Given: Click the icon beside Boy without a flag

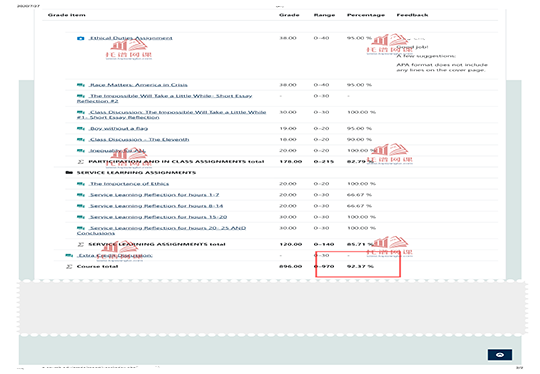Looking at the screenshot, I should click(x=81, y=128).
